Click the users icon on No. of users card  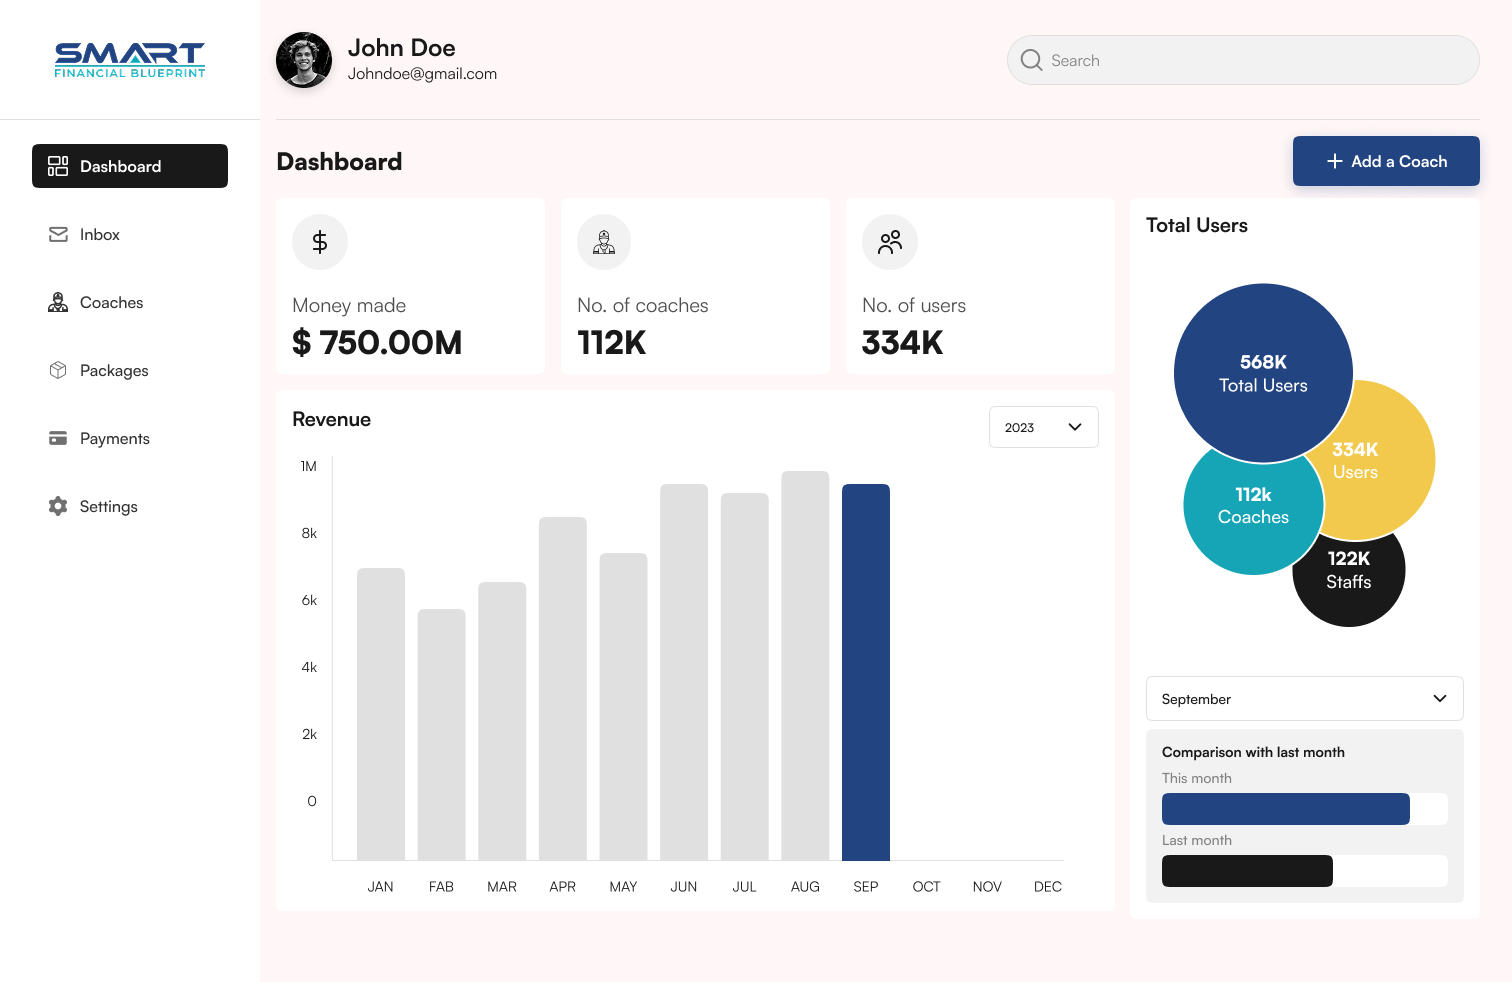pos(890,242)
